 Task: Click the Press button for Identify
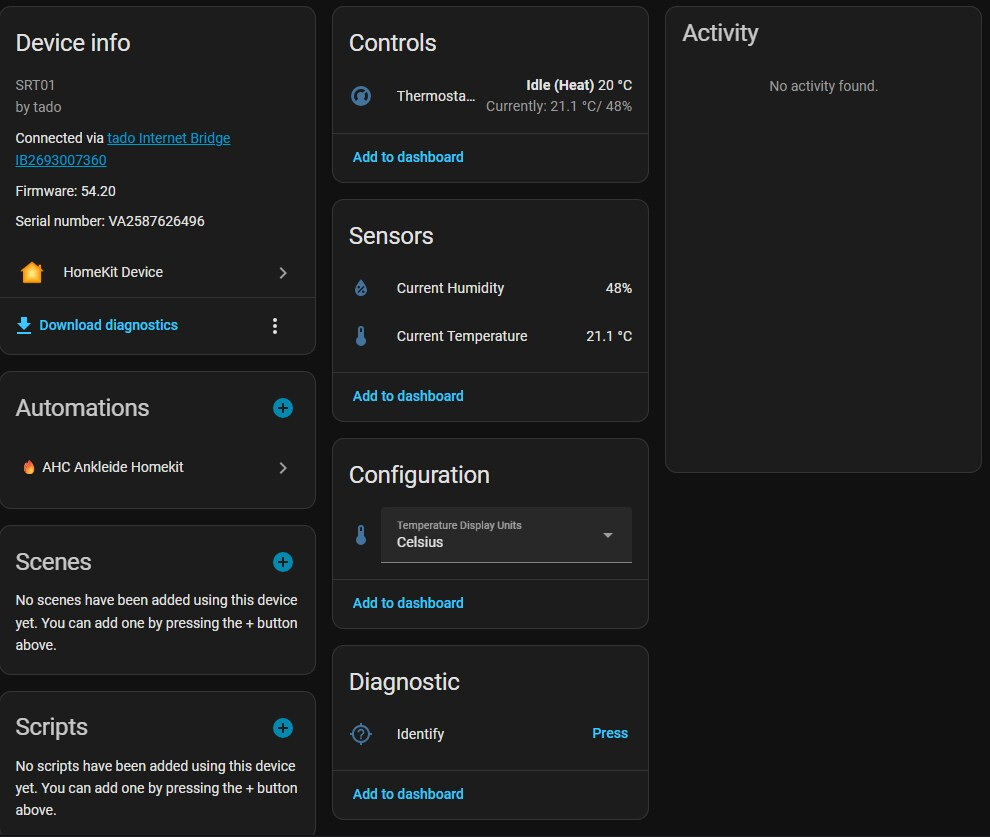(x=610, y=733)
